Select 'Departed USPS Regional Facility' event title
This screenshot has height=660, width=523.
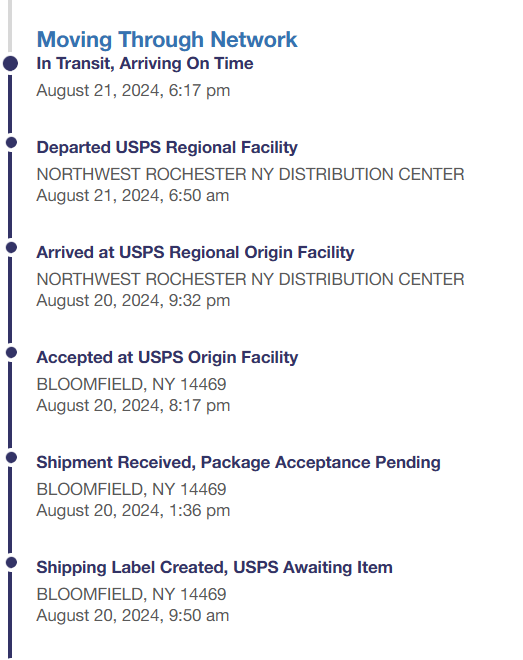[x=167, y=148]
